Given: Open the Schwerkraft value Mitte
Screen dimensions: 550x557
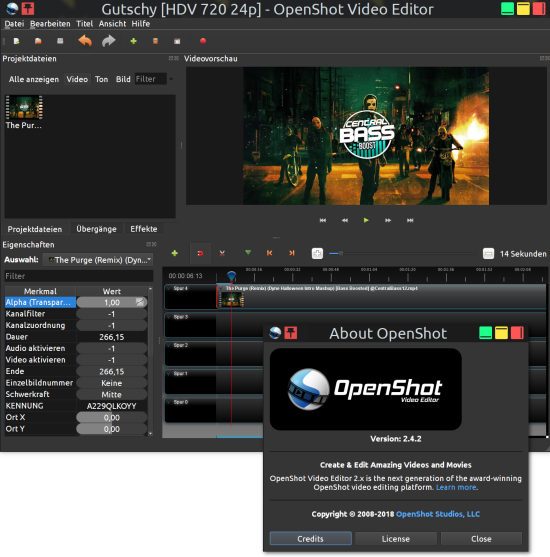Looking at the screenshot, I should tap(112, 394).
